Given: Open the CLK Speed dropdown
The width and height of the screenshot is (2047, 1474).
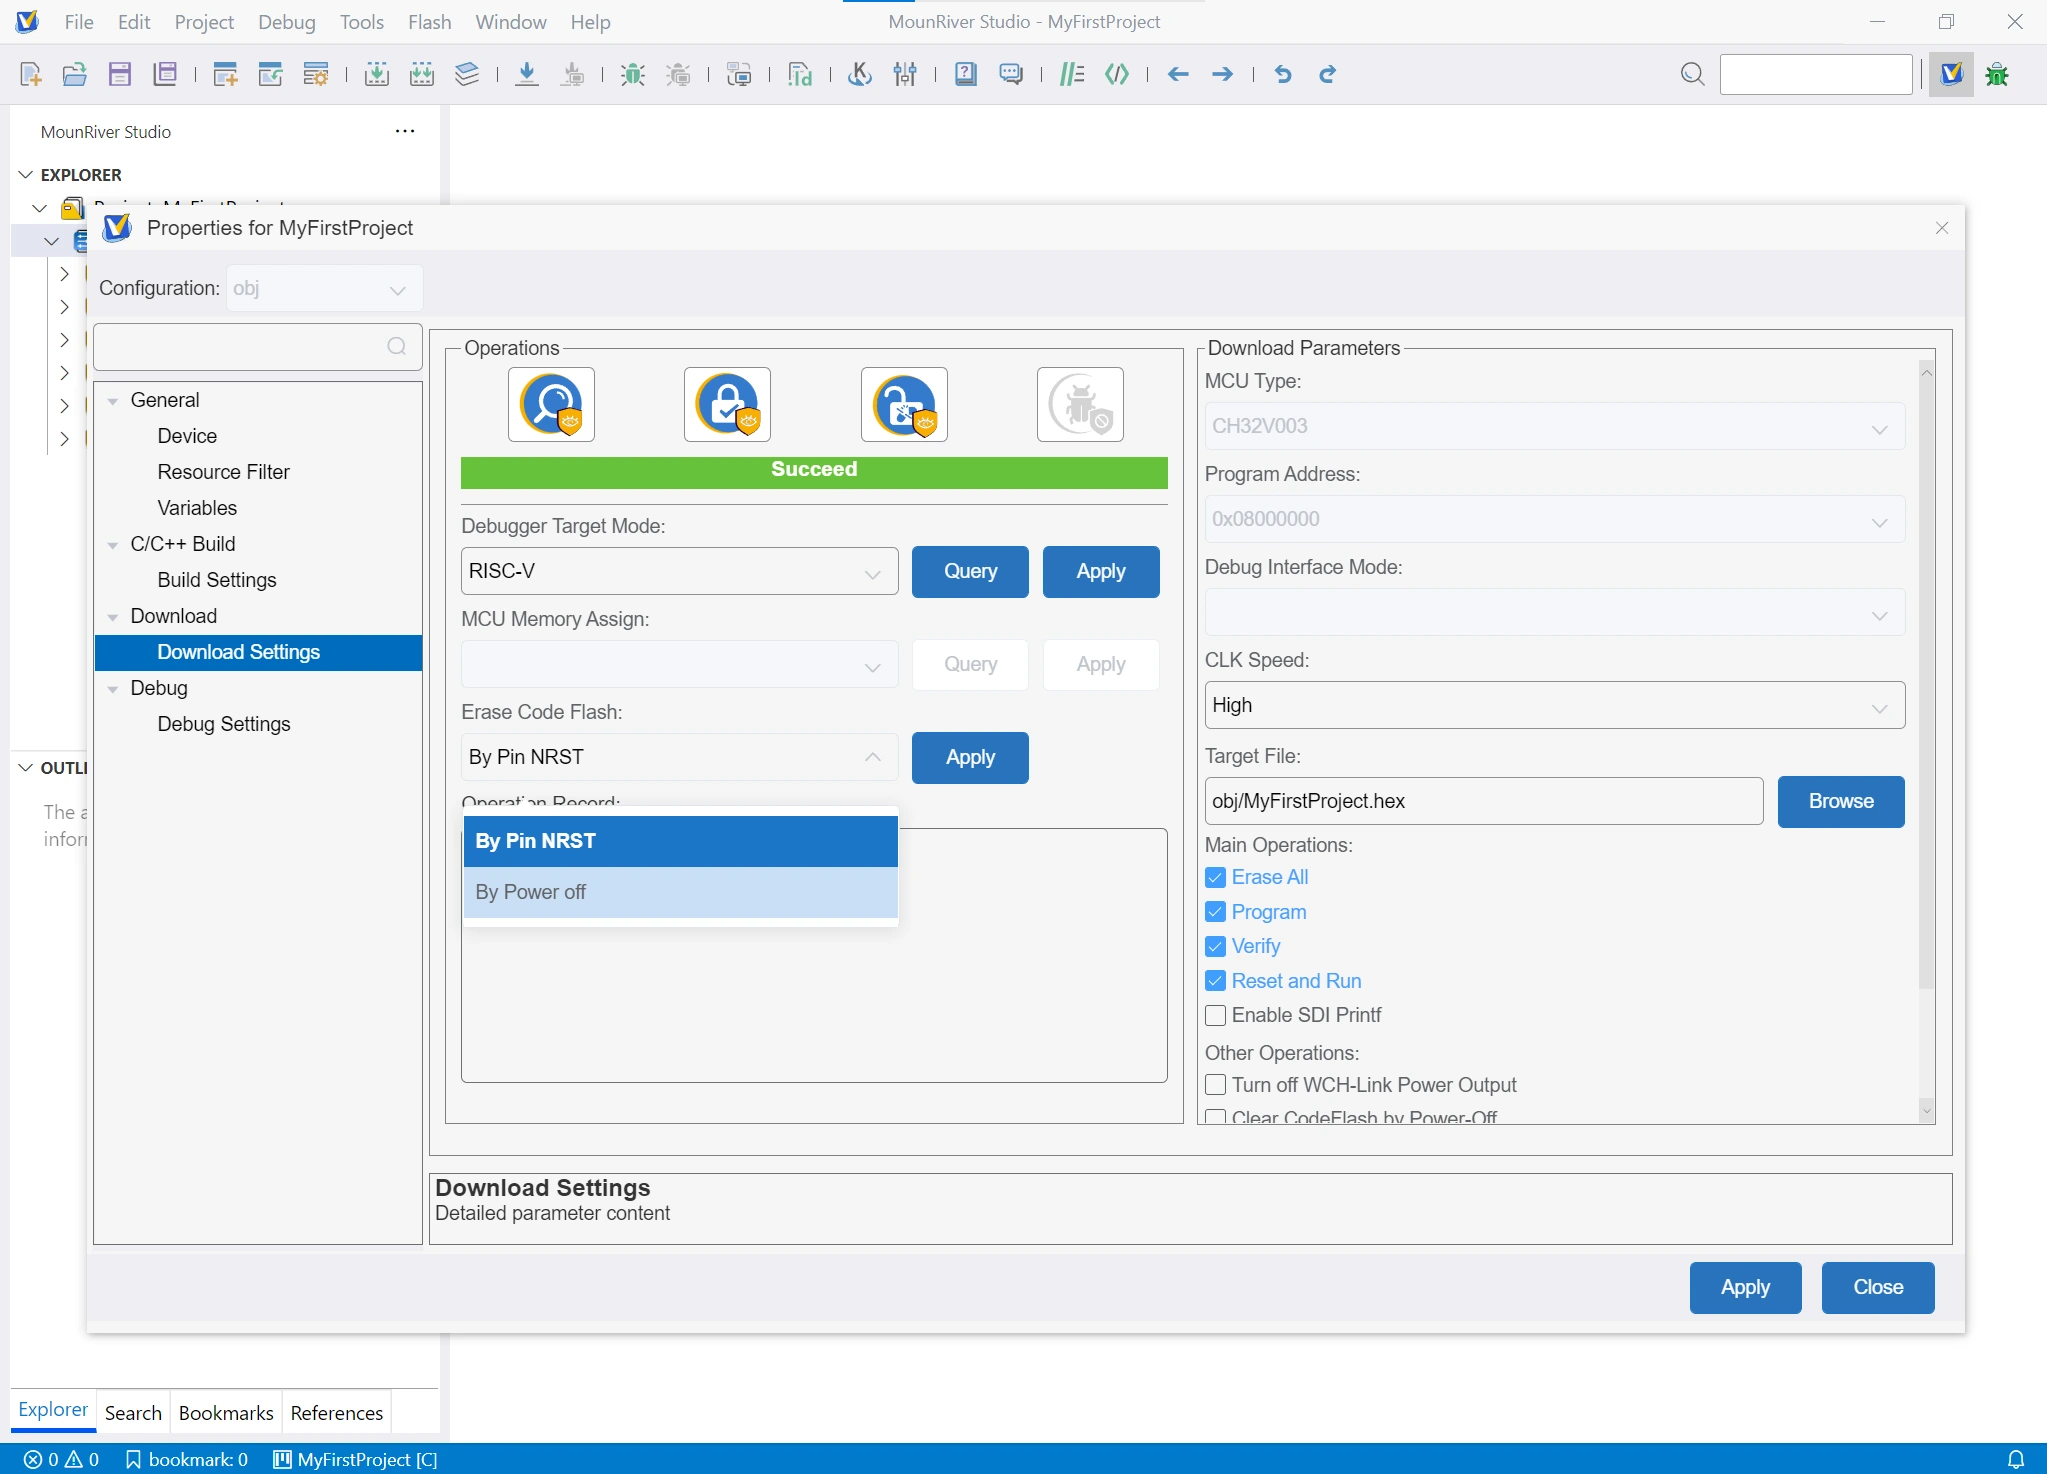Looking at the screenshot, I should pos(1554,705).
